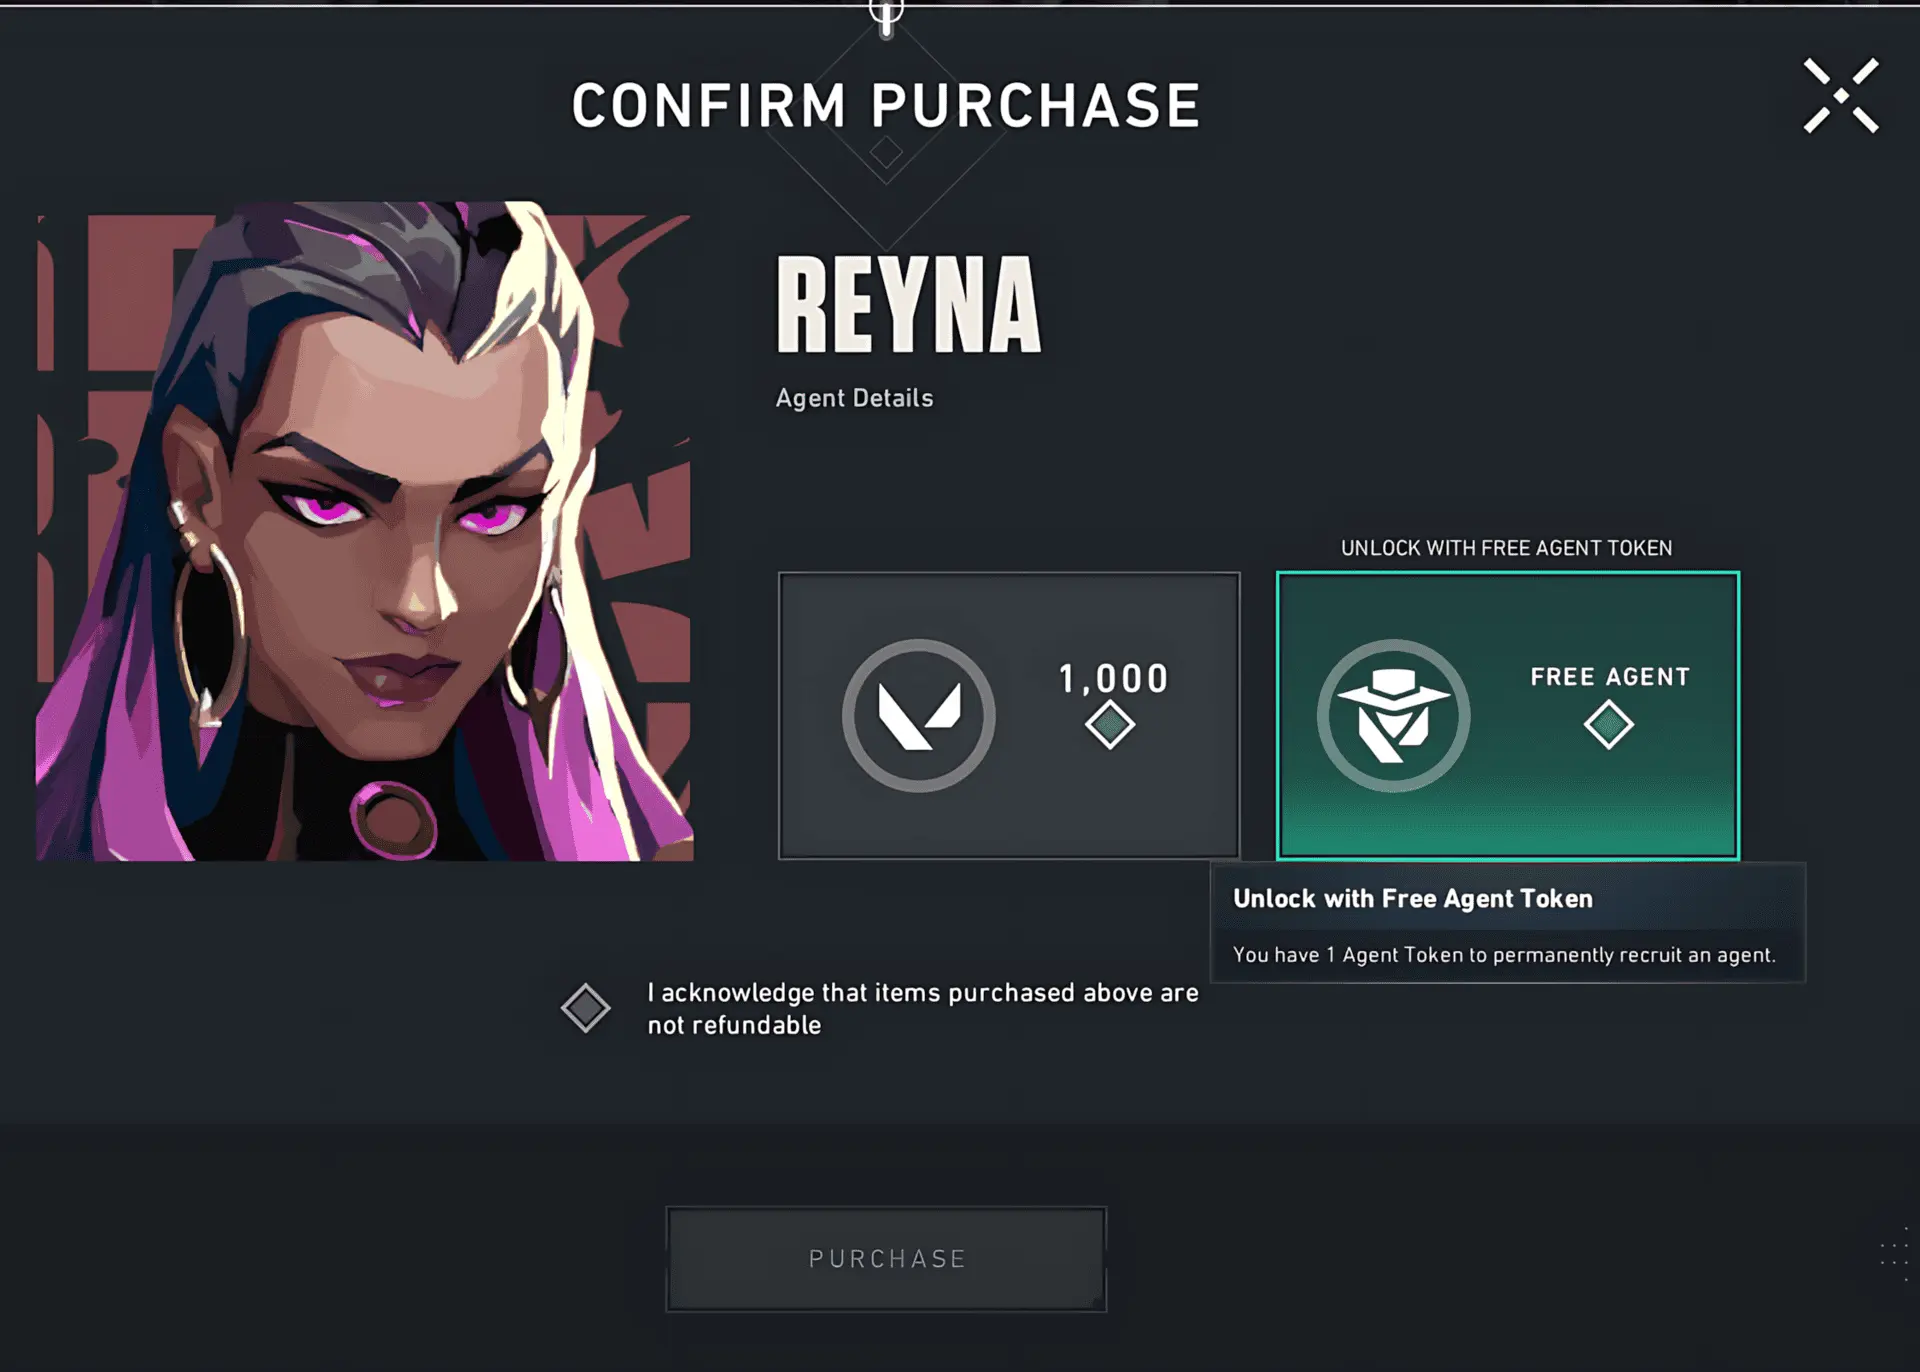Tick the non-refundable acknowledgement checkbox

click(x=586, y=1008)
